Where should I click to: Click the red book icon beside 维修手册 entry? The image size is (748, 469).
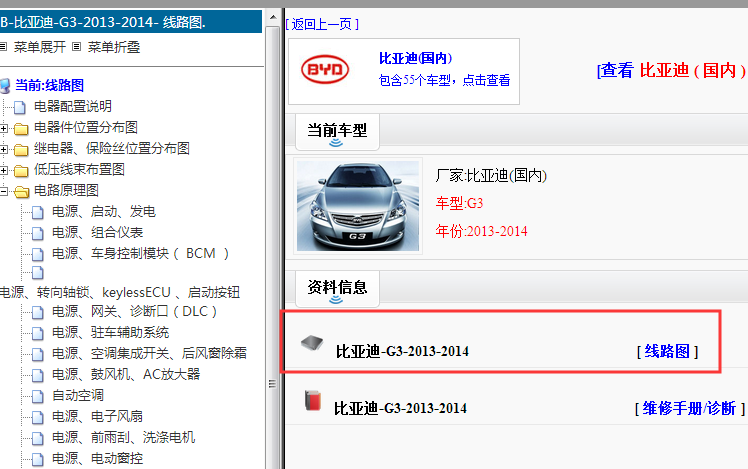pyautogui.click(x=313, y=400)
